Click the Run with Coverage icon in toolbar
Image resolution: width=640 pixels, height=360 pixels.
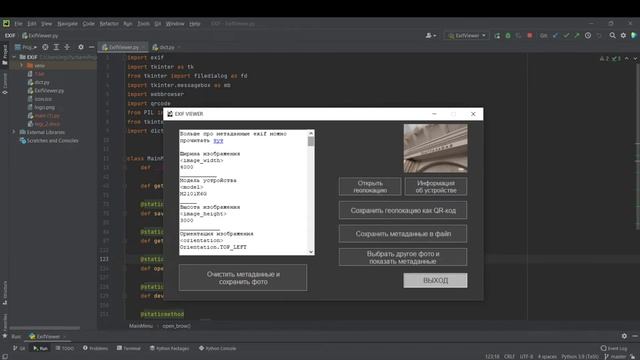point(518,36)
